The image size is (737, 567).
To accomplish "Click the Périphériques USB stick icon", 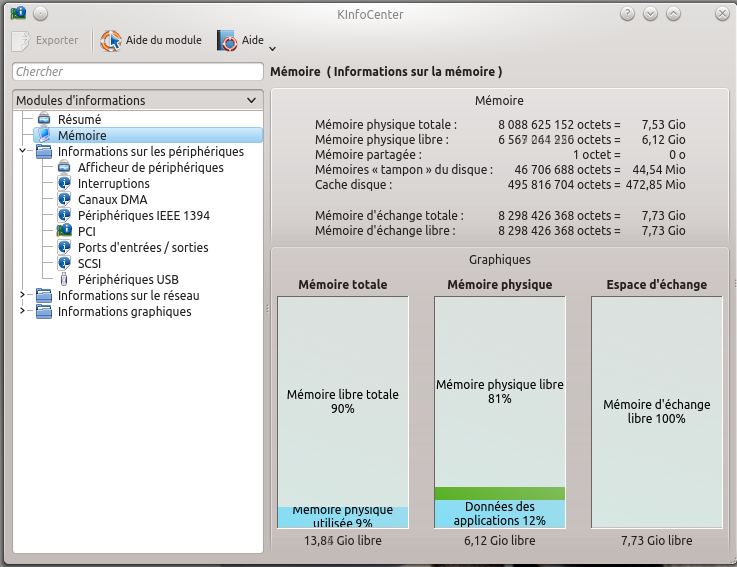I will tap(64, 279).
